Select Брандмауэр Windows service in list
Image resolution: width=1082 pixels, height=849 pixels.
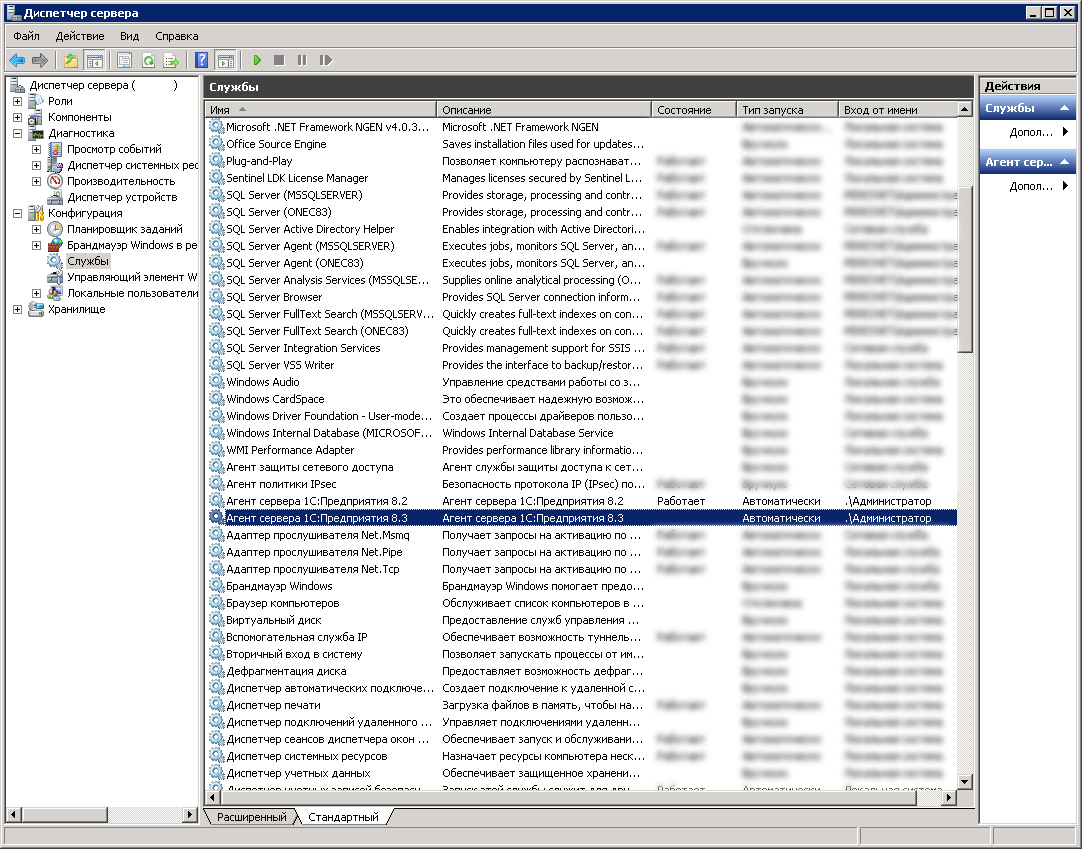[582, 586]
